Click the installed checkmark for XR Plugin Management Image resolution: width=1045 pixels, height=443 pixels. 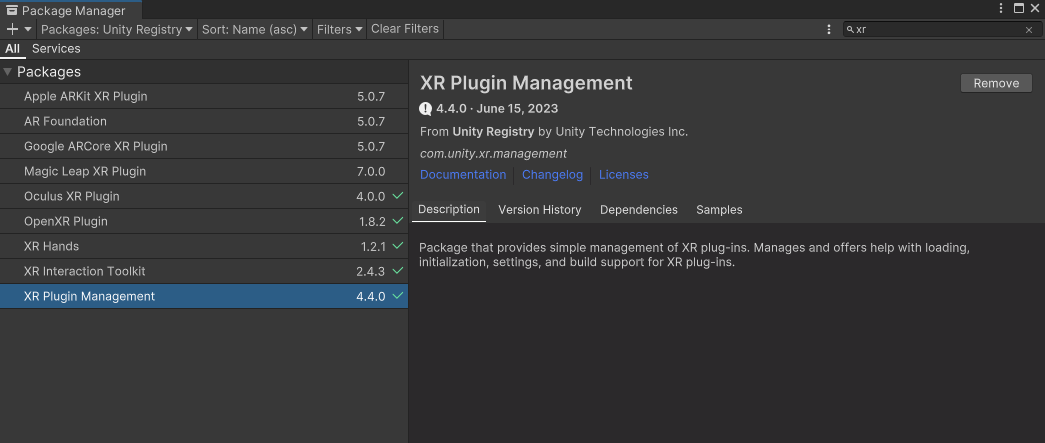398,296
